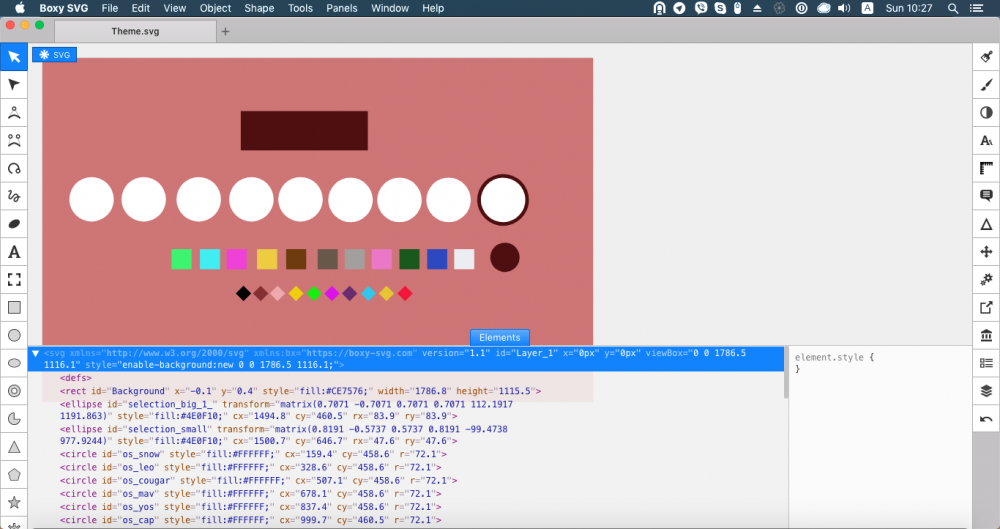This screenshot has height=529, width=1000.
Task: Select the Ellipse shape tool
Action: tap(14, 363)
